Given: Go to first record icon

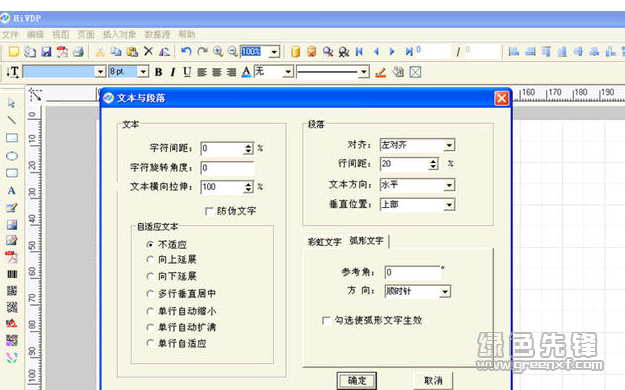Looking at the screenshot, I should 359,51.
